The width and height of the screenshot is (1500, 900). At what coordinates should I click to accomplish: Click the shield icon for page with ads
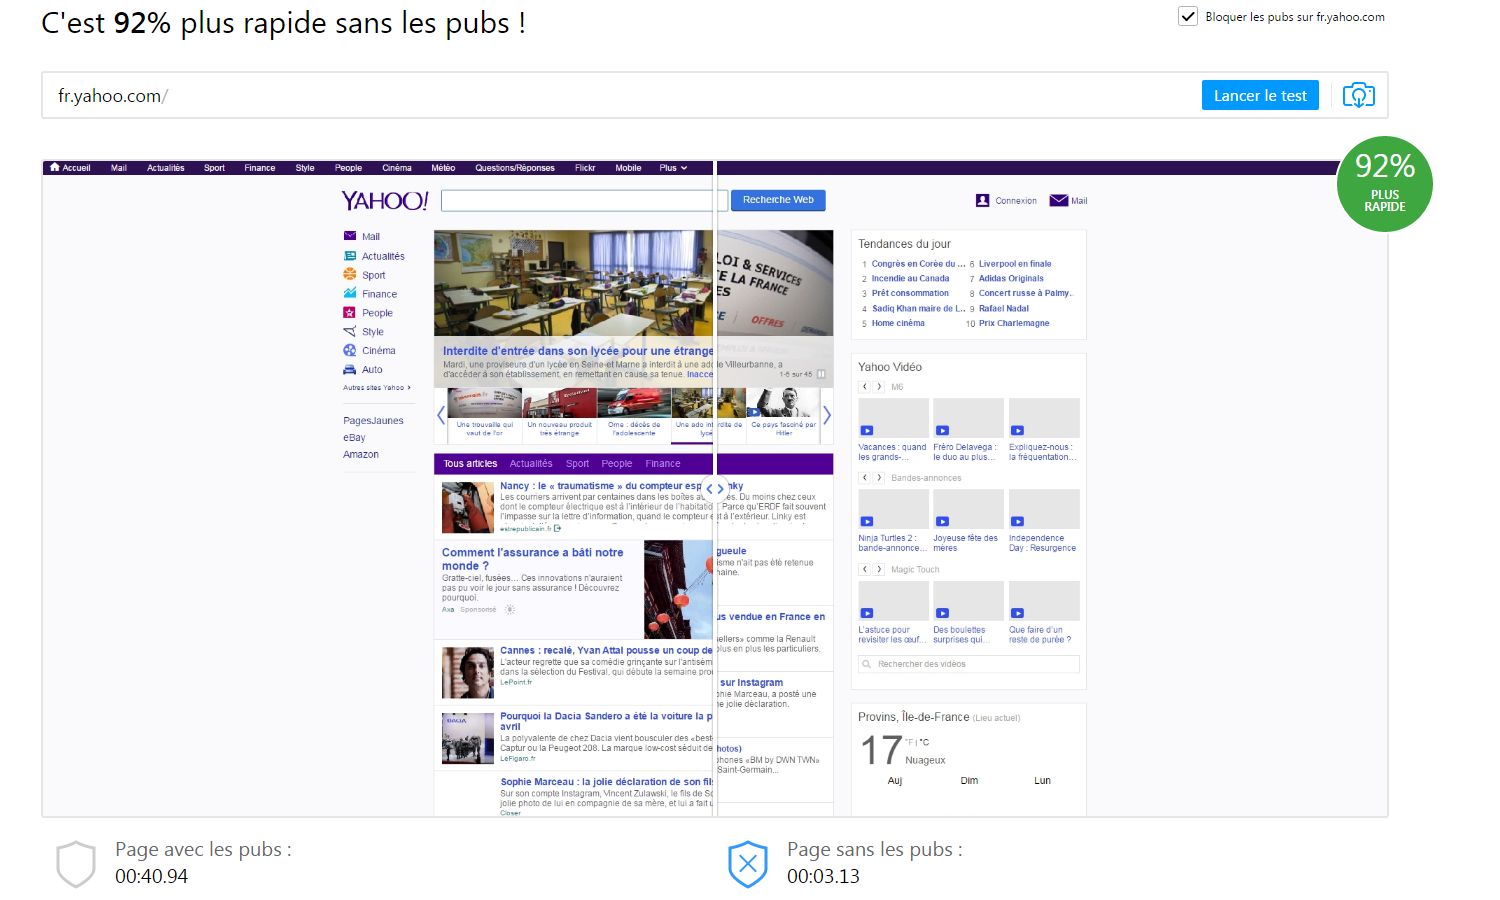coord(76,864)
